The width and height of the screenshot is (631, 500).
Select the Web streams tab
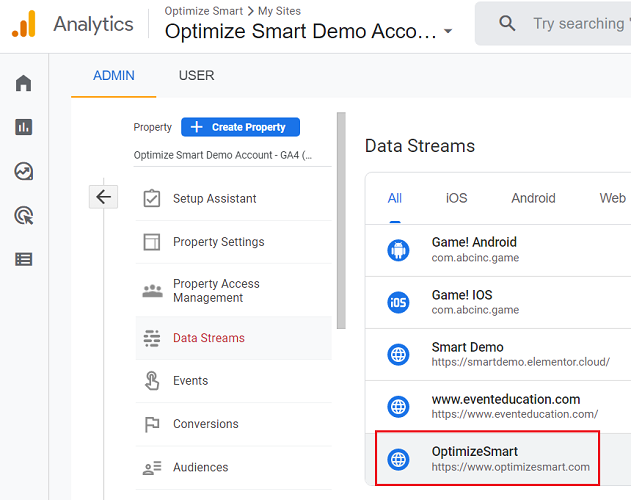pyautogui.click(x=612, y=198)
